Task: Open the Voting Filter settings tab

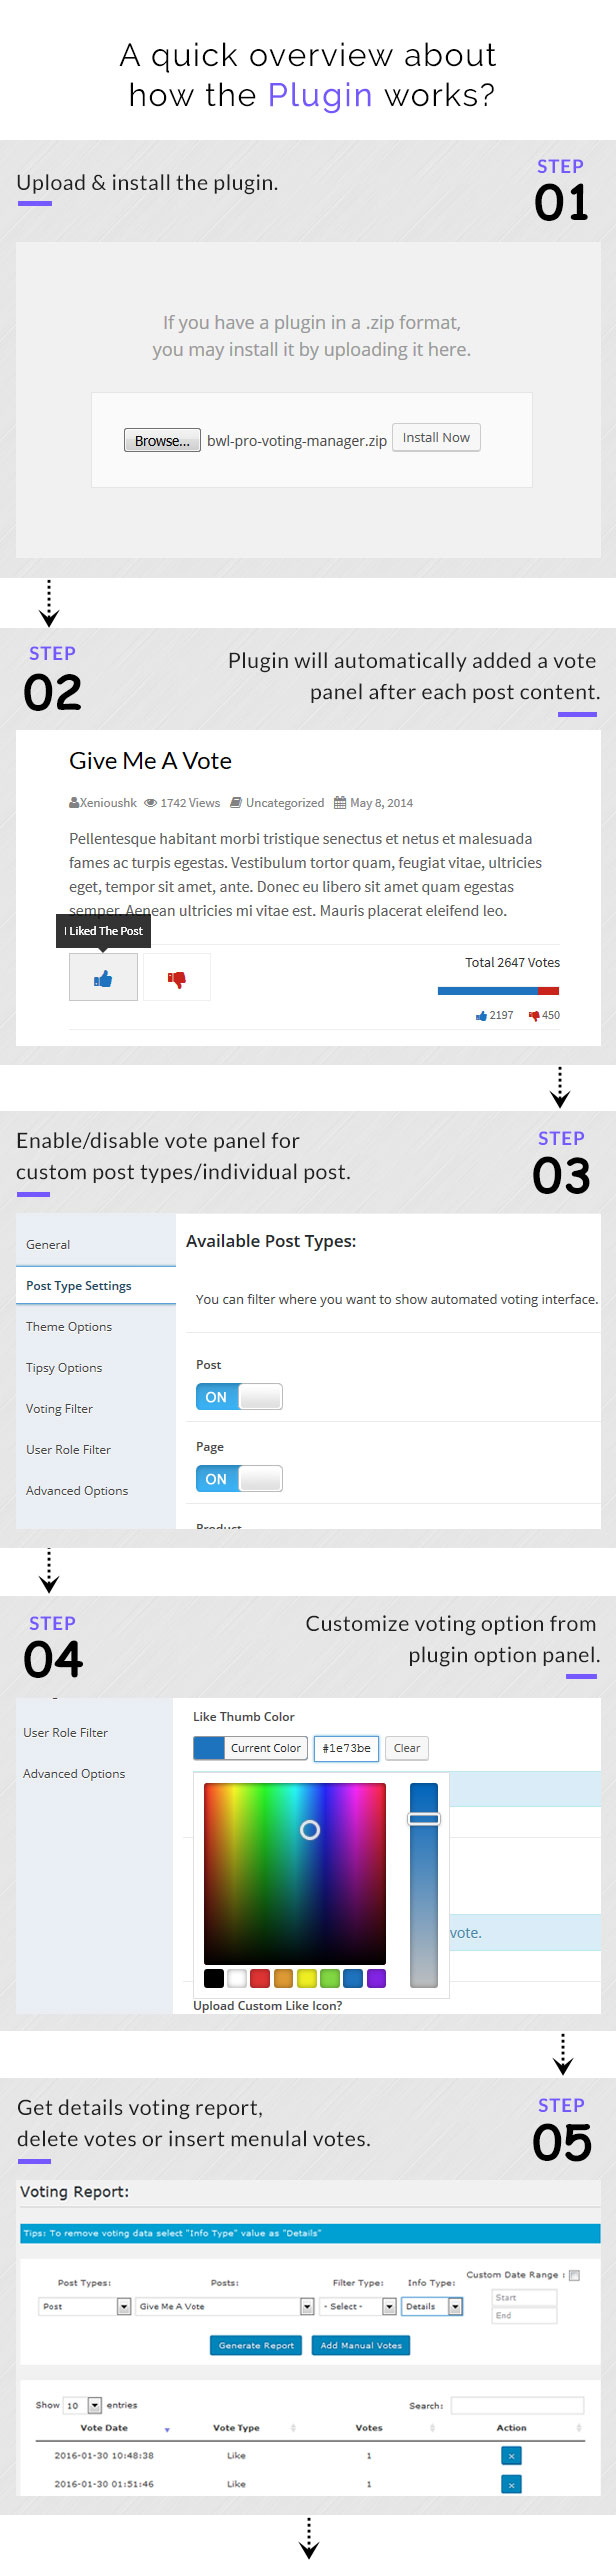Action: 60,1409
